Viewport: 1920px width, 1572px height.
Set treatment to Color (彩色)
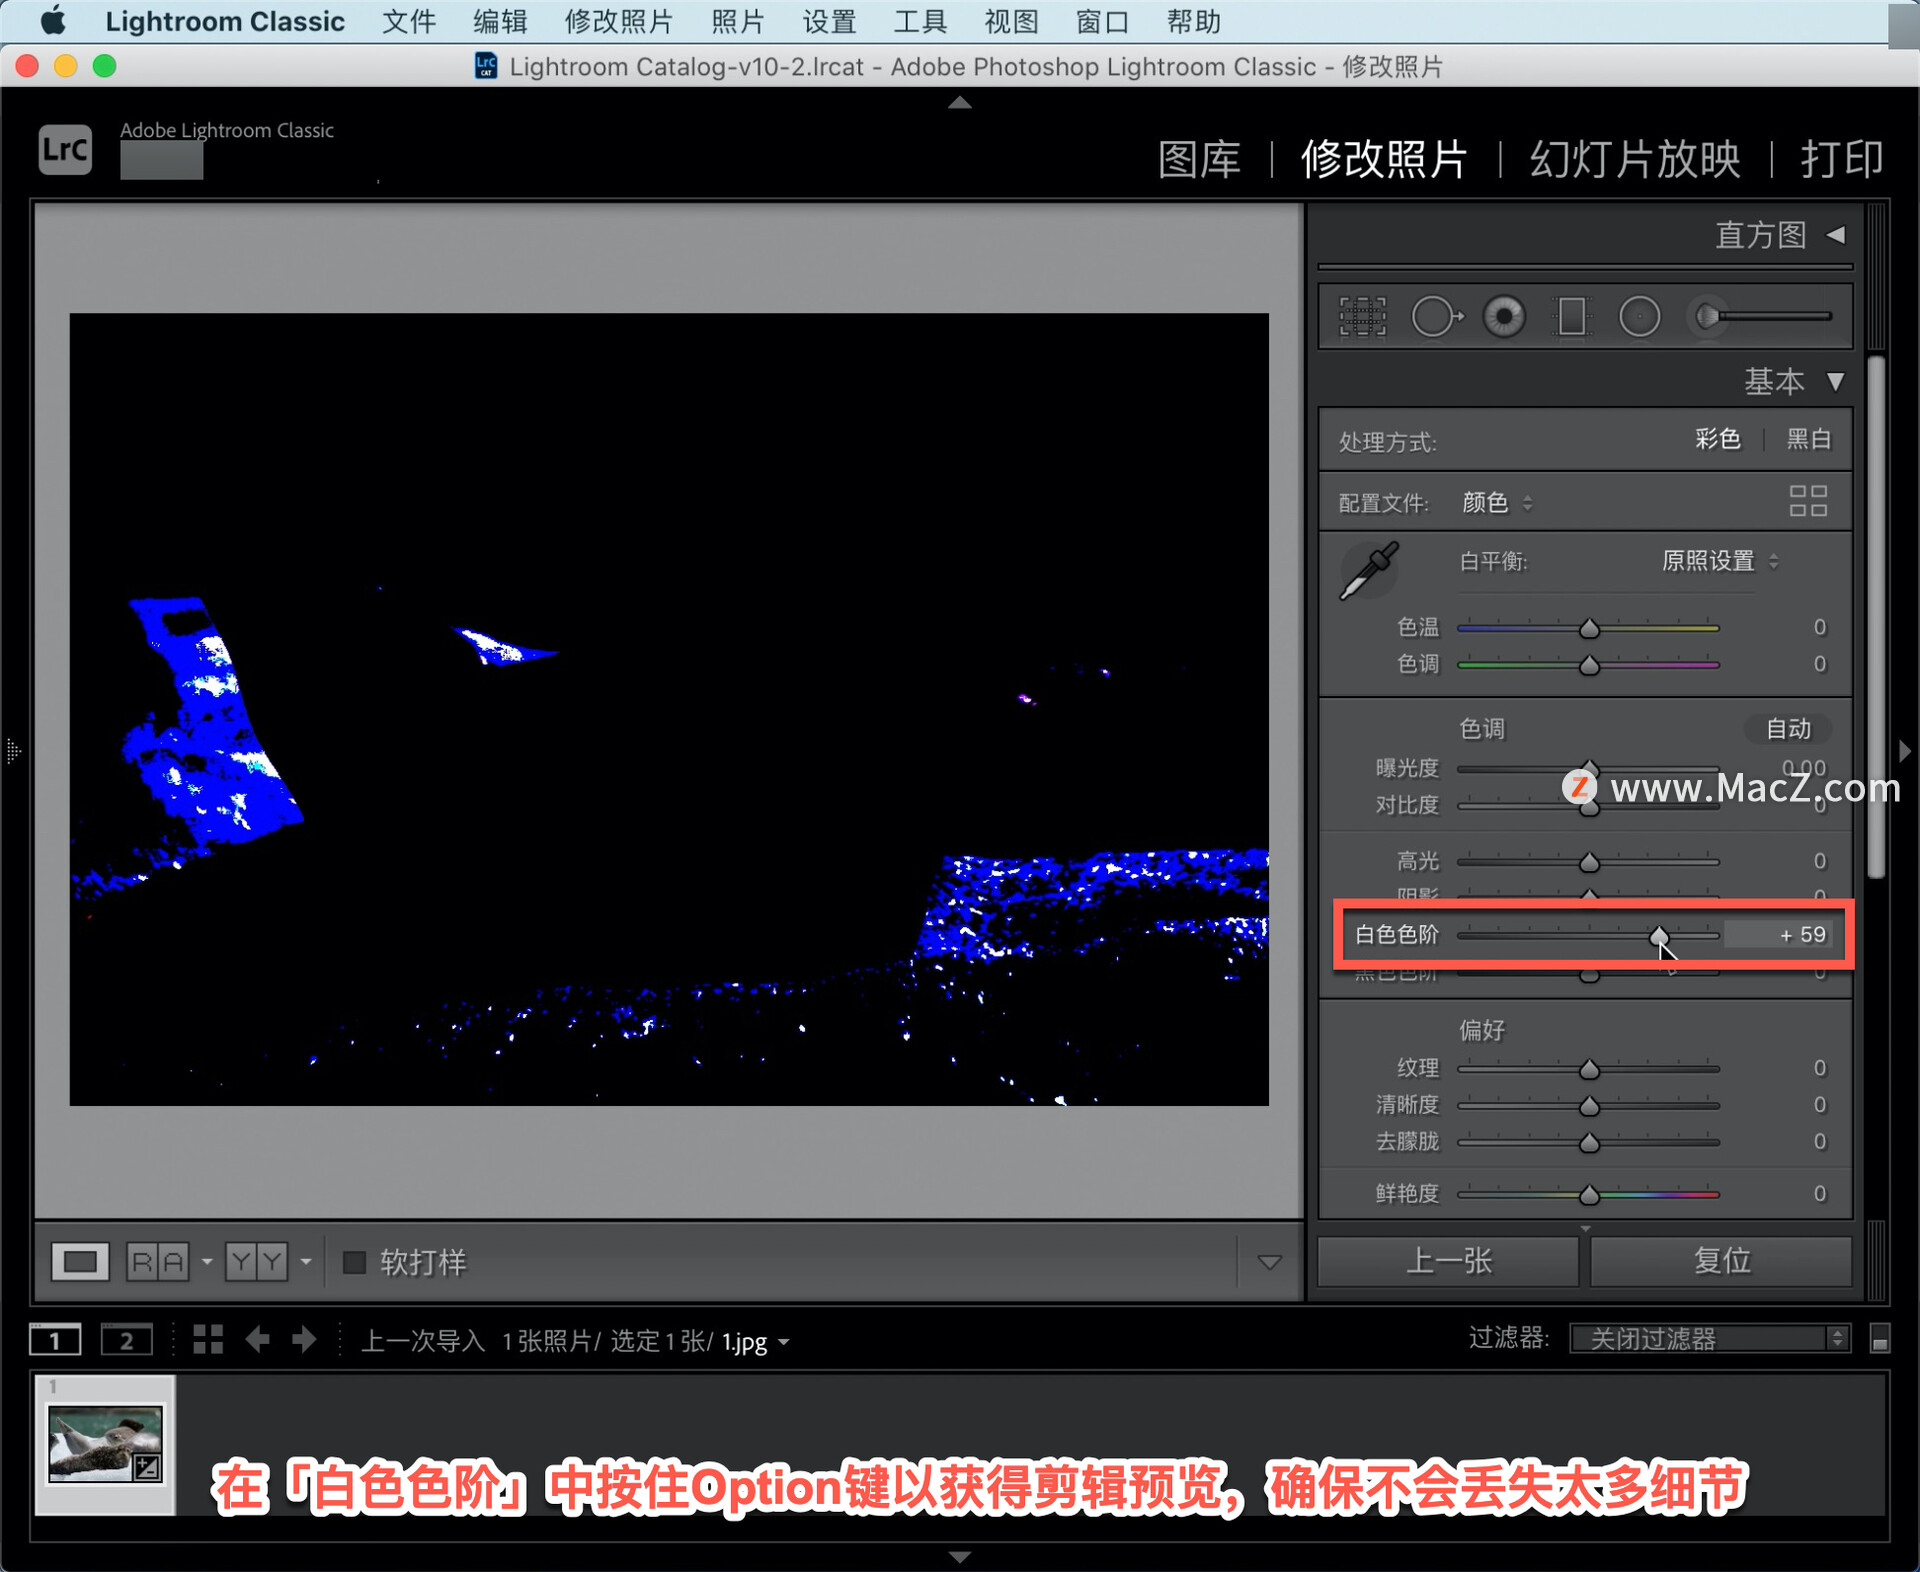pos(1718,439)
